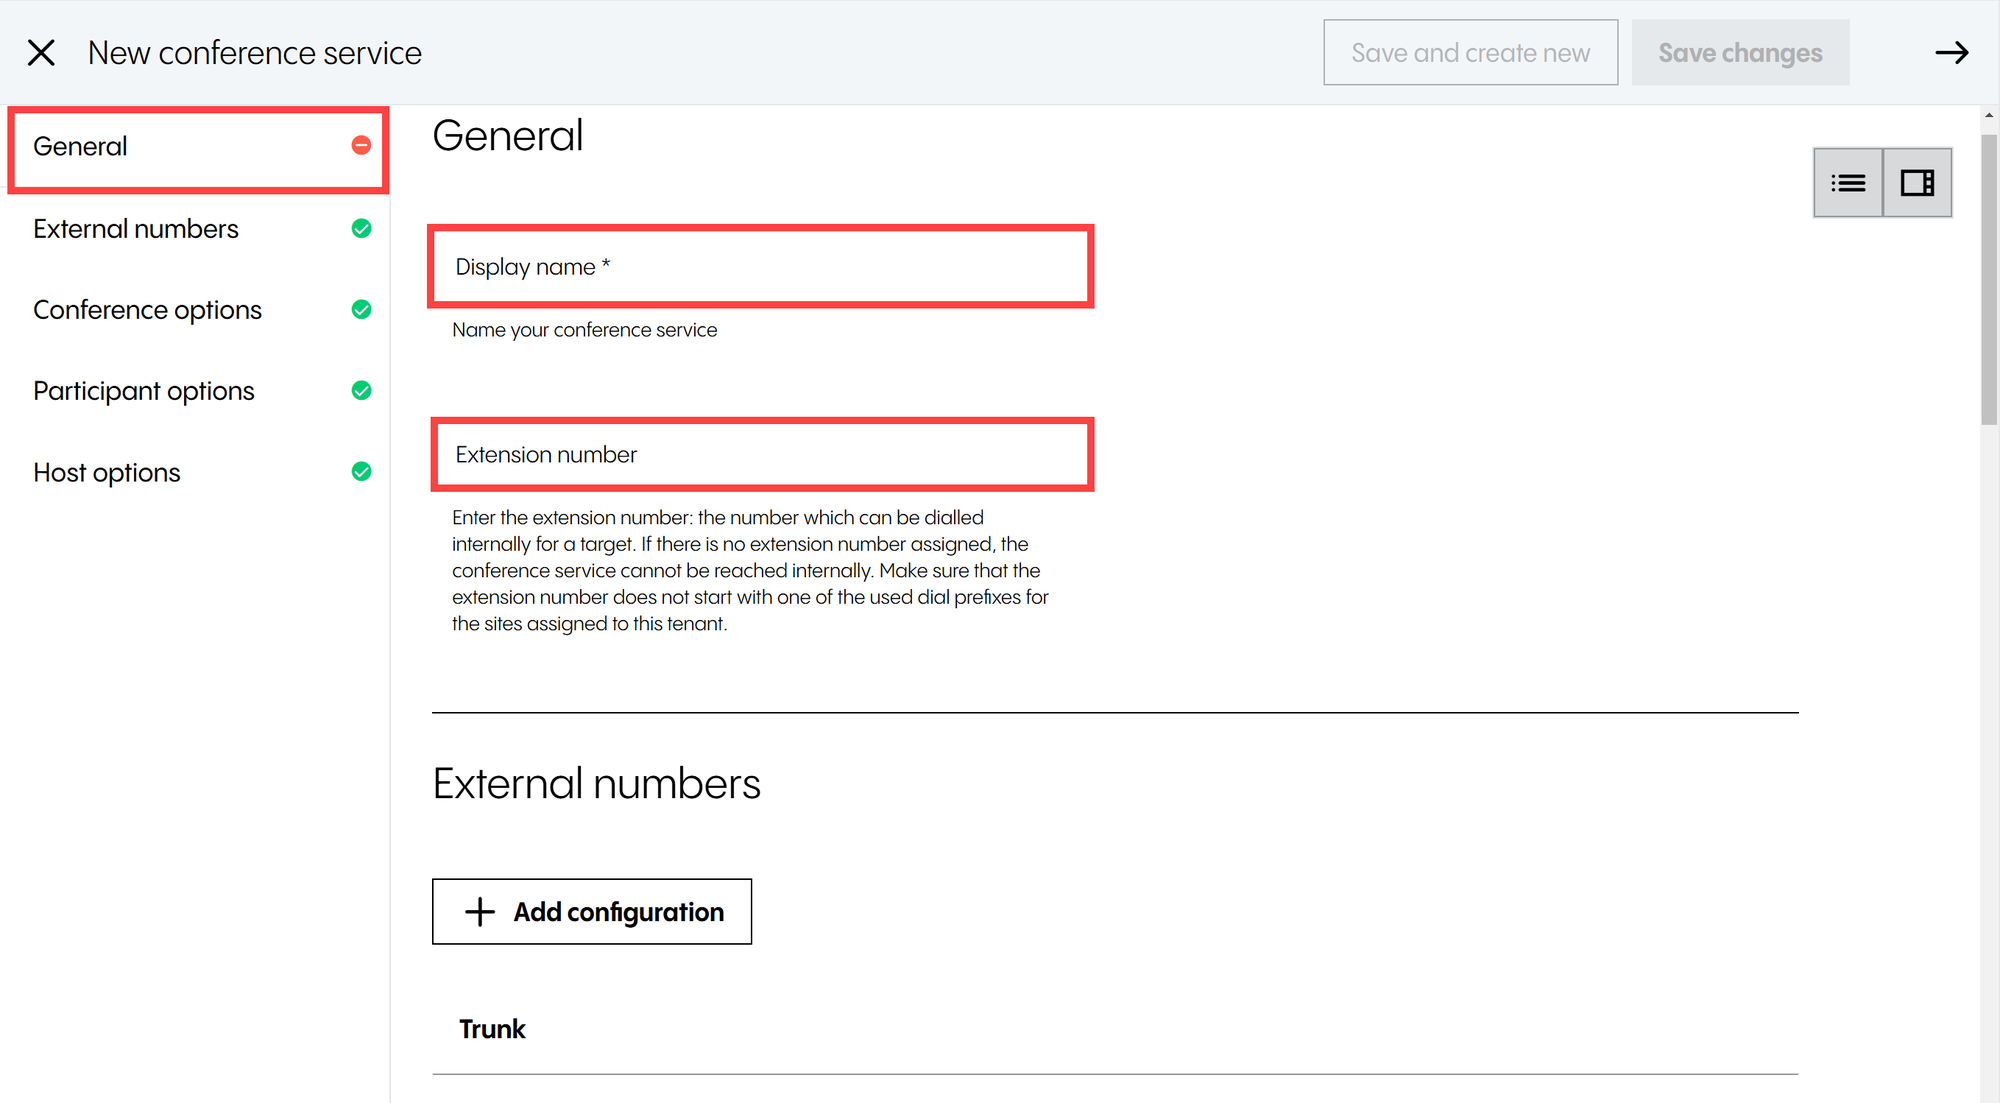Select the General section in sidebar
This screenshot has height=1103, width=2000.
pos(80,147)
